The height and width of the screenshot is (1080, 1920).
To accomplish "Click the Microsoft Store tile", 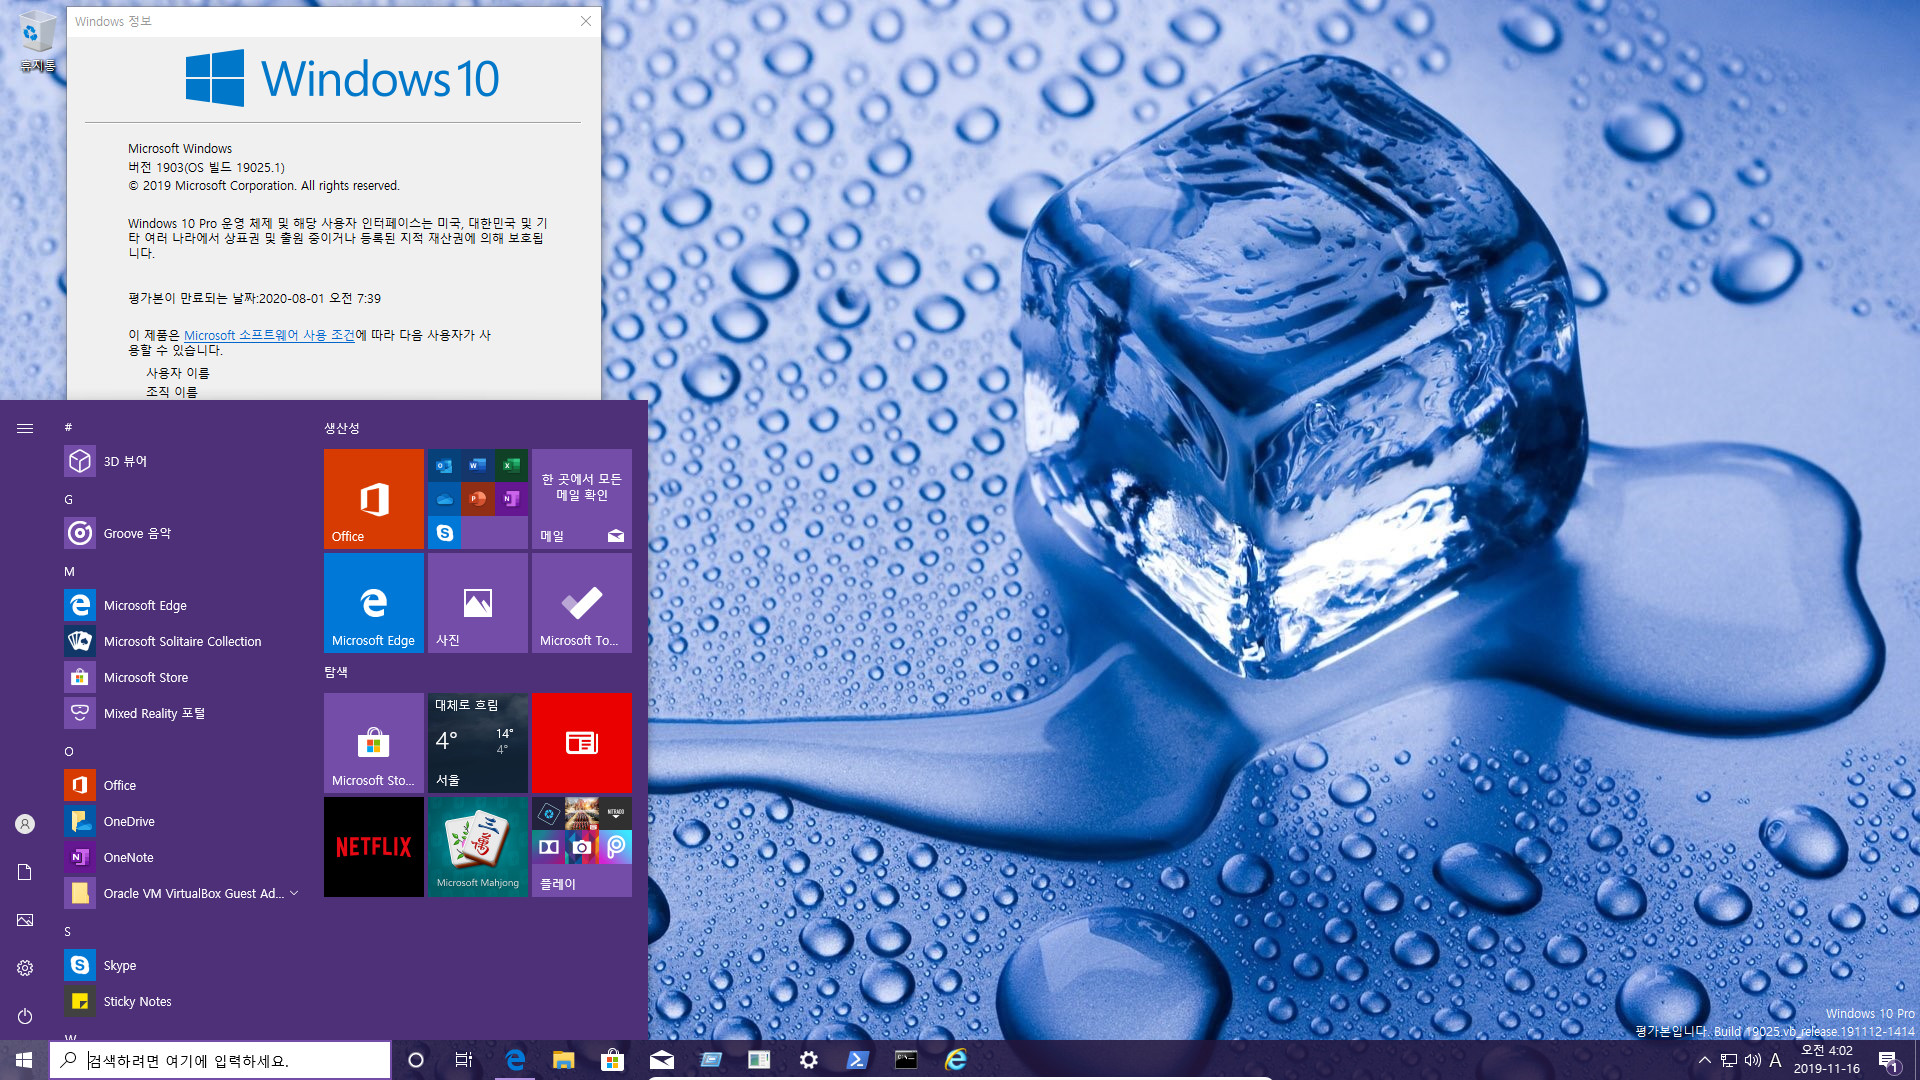I will (x=374, y=743).
